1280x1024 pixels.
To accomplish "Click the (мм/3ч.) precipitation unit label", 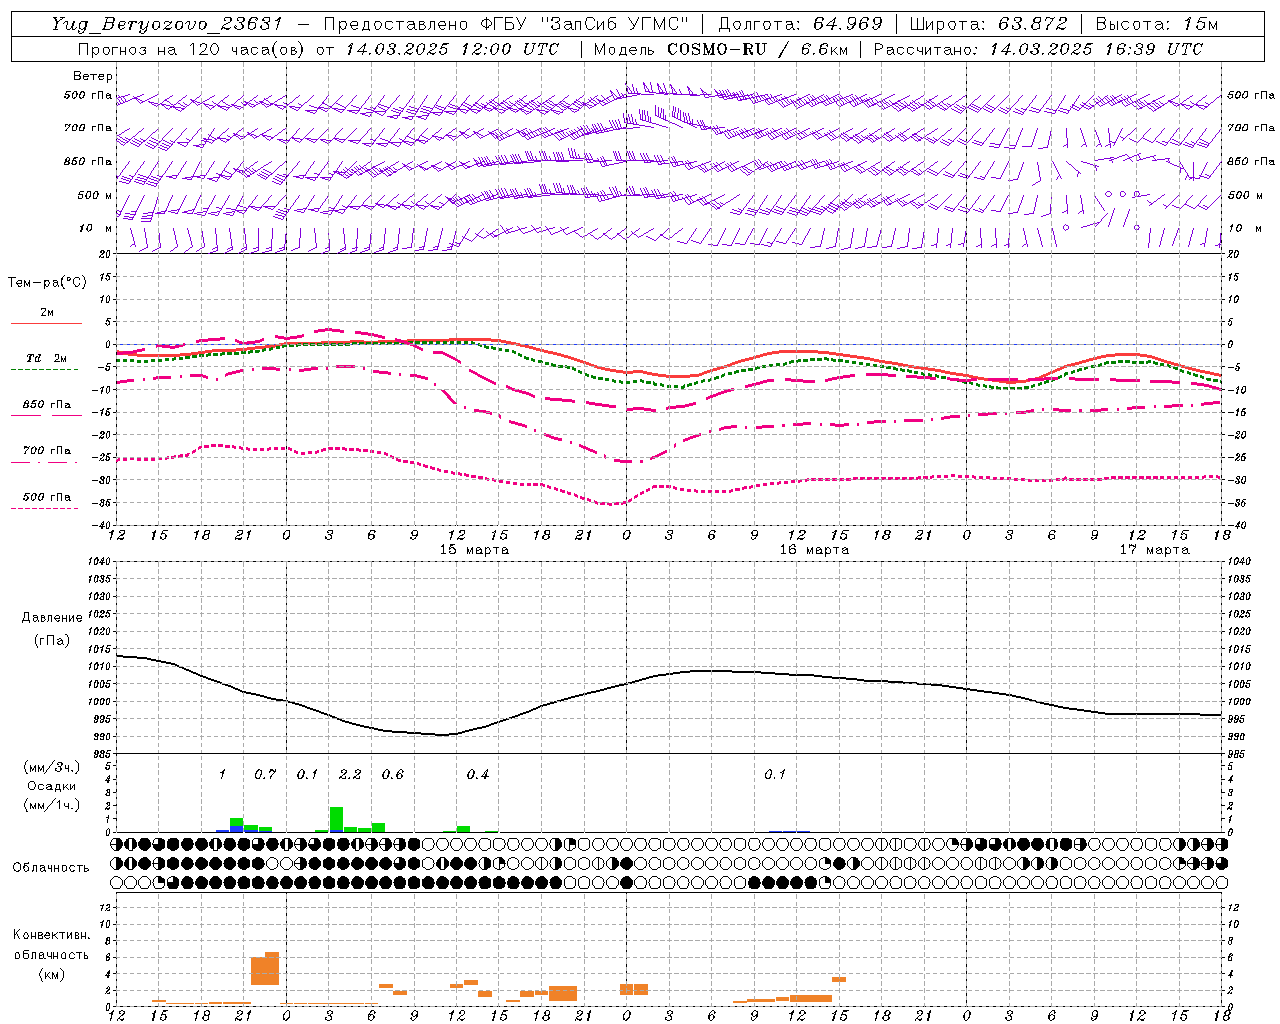I will click(x=52, y=767).
